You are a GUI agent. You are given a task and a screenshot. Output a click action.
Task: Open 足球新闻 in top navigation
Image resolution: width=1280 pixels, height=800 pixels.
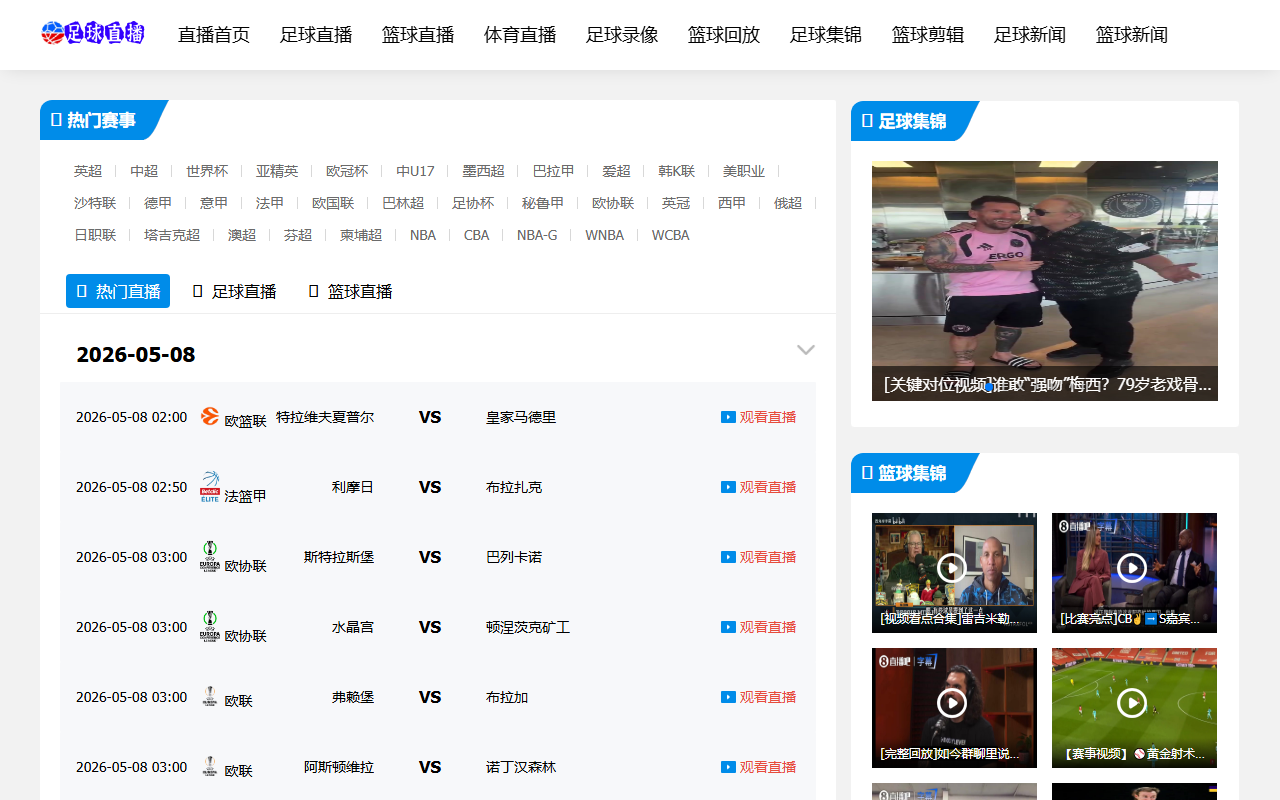1030,34
